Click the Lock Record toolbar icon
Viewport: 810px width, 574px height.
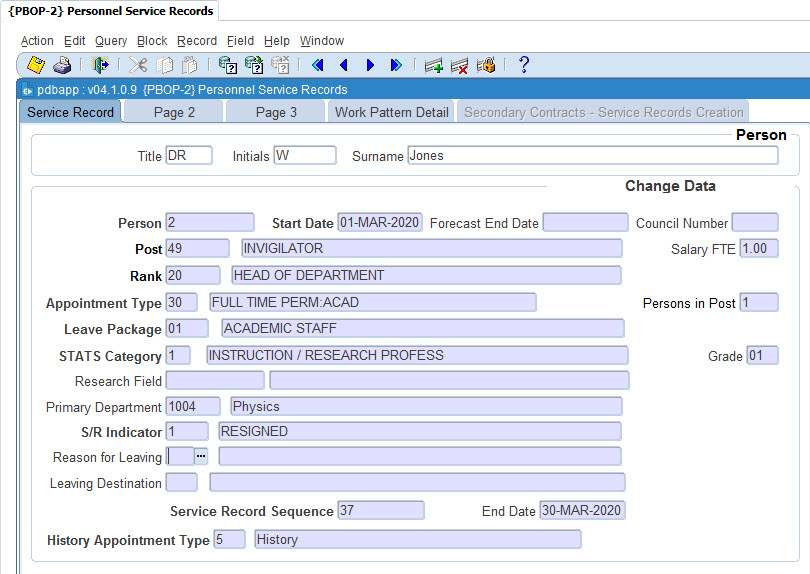486,66
